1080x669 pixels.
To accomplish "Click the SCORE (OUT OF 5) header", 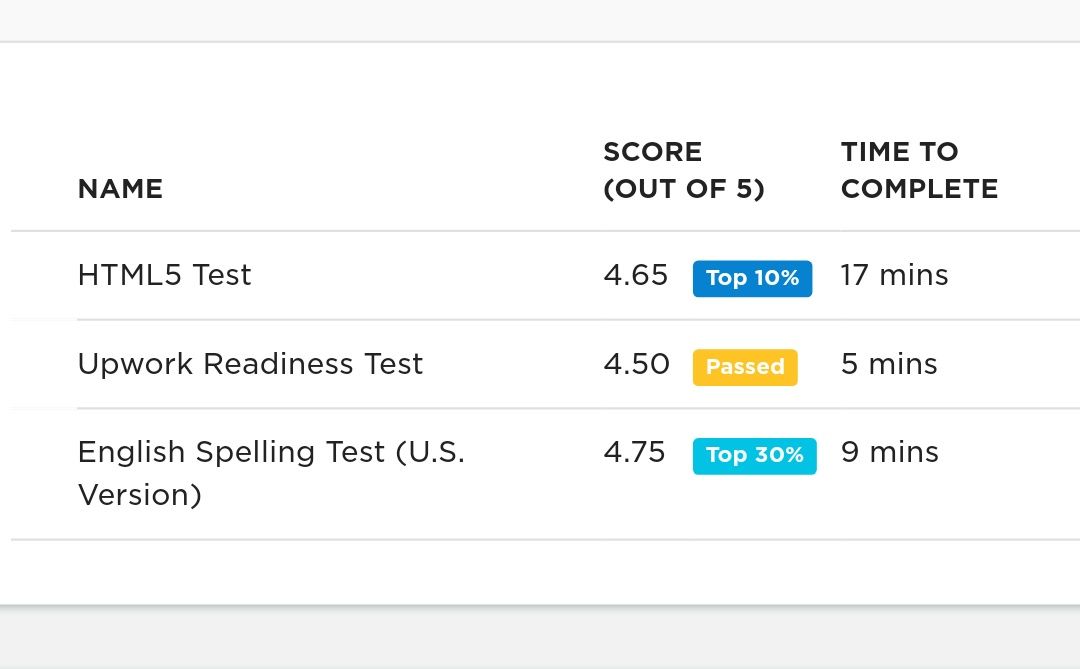I will point(684,170).
